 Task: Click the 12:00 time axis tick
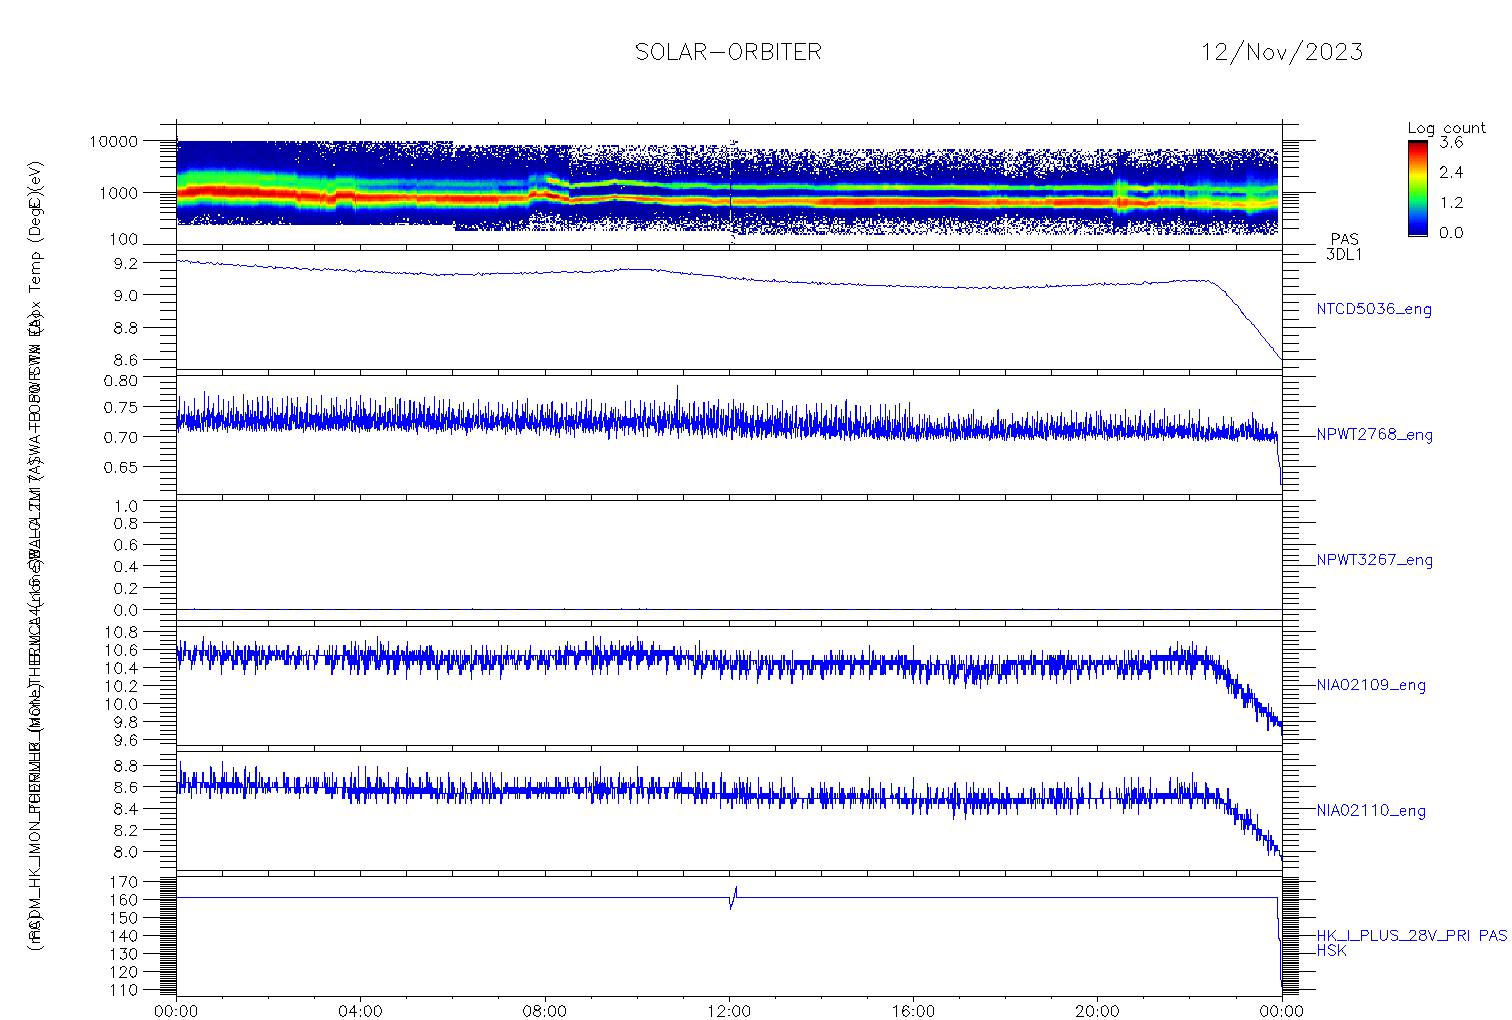pos(729,1011)
